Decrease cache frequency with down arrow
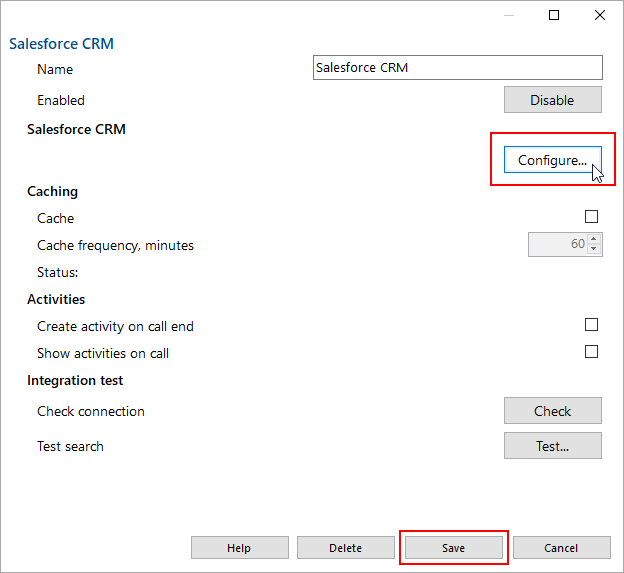The width and height of the screenshot is (624, 573). coord(594,249)
